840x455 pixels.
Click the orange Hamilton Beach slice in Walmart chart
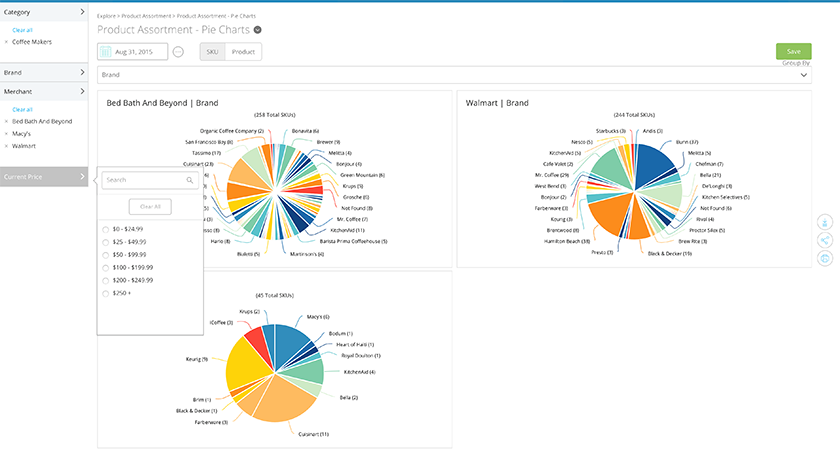(x=611, y=214)
